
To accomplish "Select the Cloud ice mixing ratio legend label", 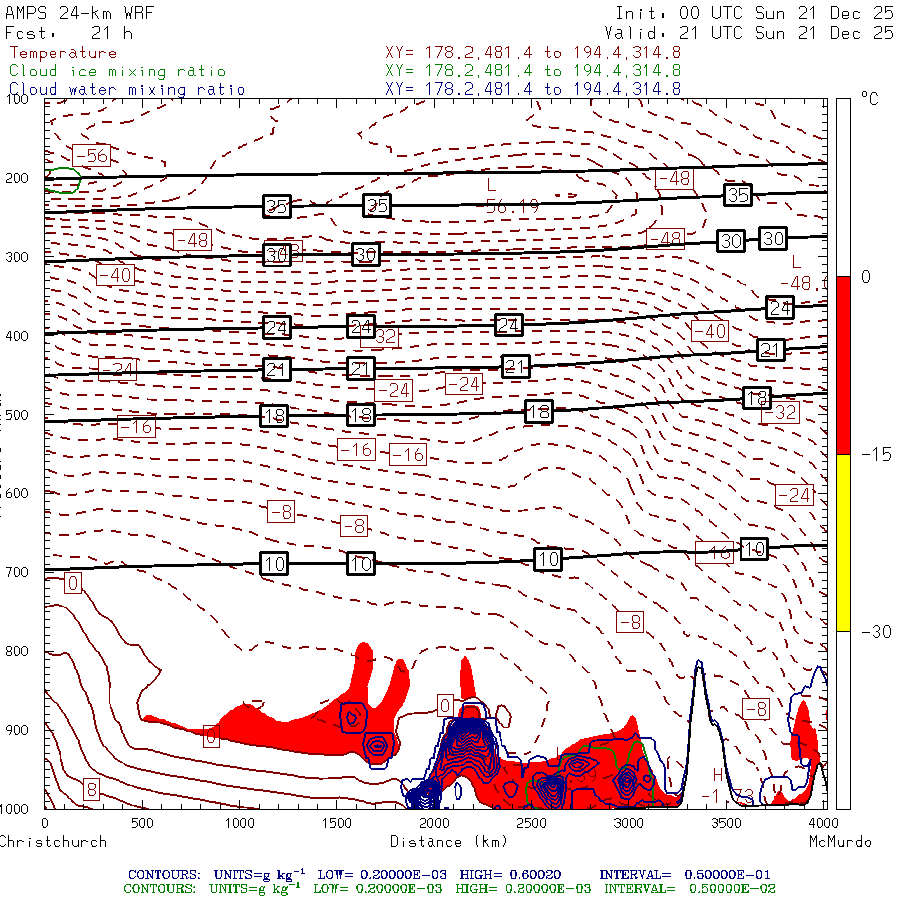I will 117,71.
